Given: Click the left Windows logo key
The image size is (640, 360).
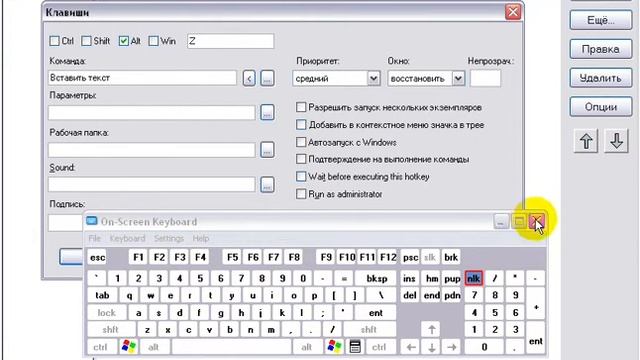Looking at the screenshot, I should pos(129,347).
